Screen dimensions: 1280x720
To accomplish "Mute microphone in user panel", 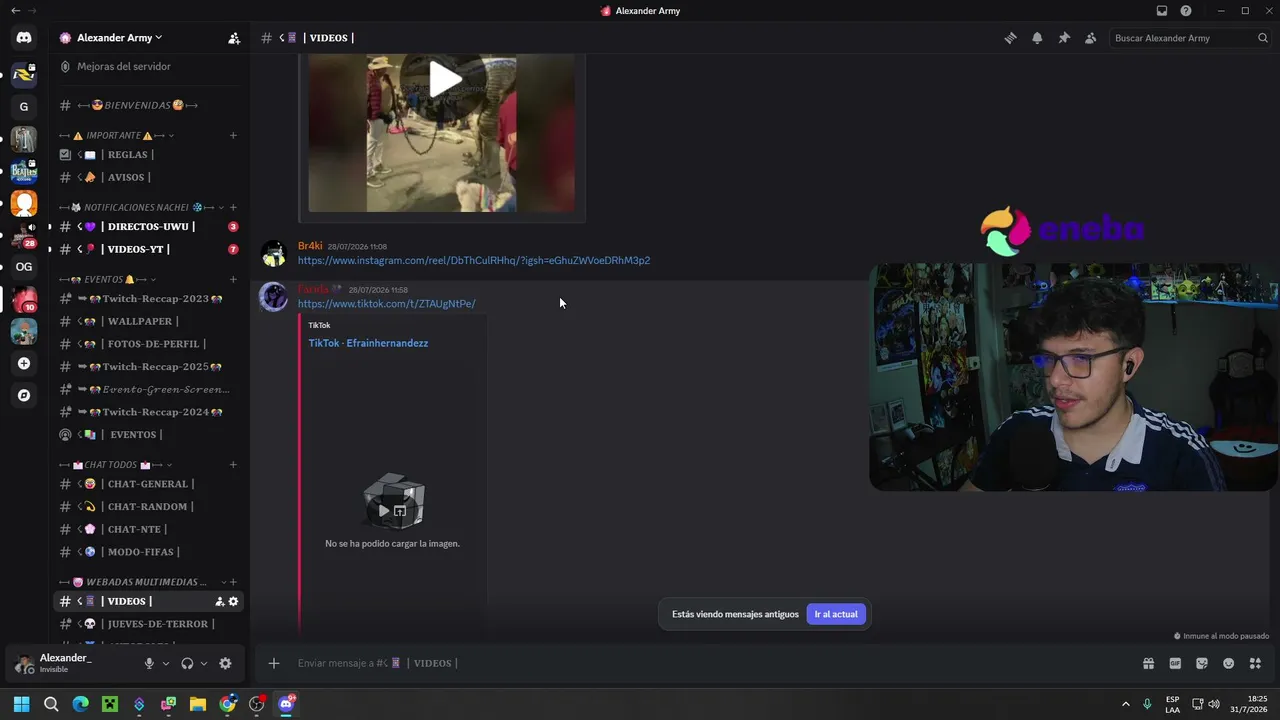I will 149,663.
